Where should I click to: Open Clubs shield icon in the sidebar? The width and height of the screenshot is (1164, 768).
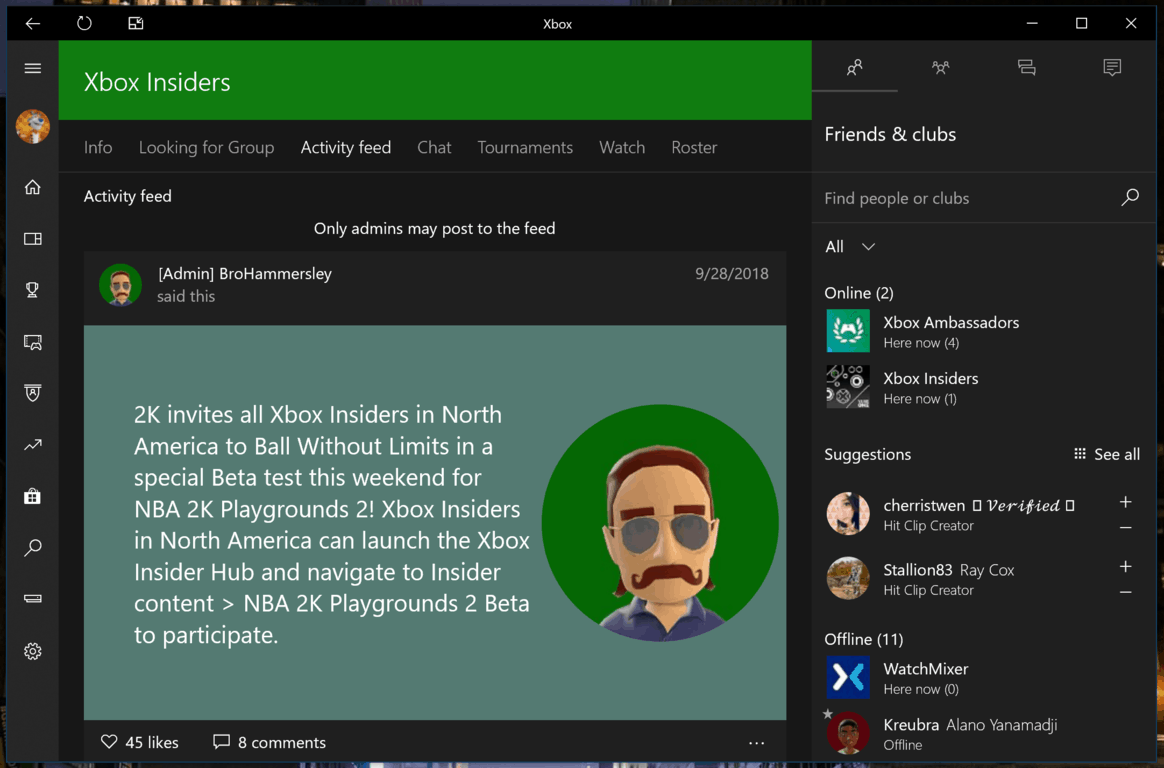click(33, 393)
